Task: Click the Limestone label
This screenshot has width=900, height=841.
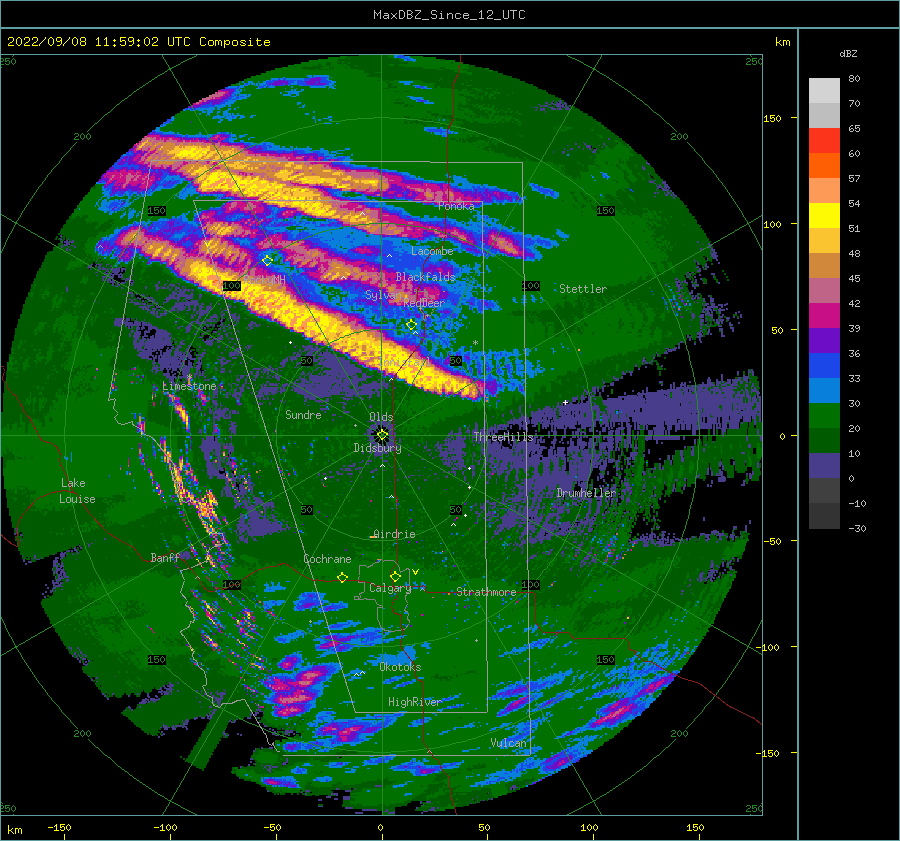Action: [x=189, y=386]
